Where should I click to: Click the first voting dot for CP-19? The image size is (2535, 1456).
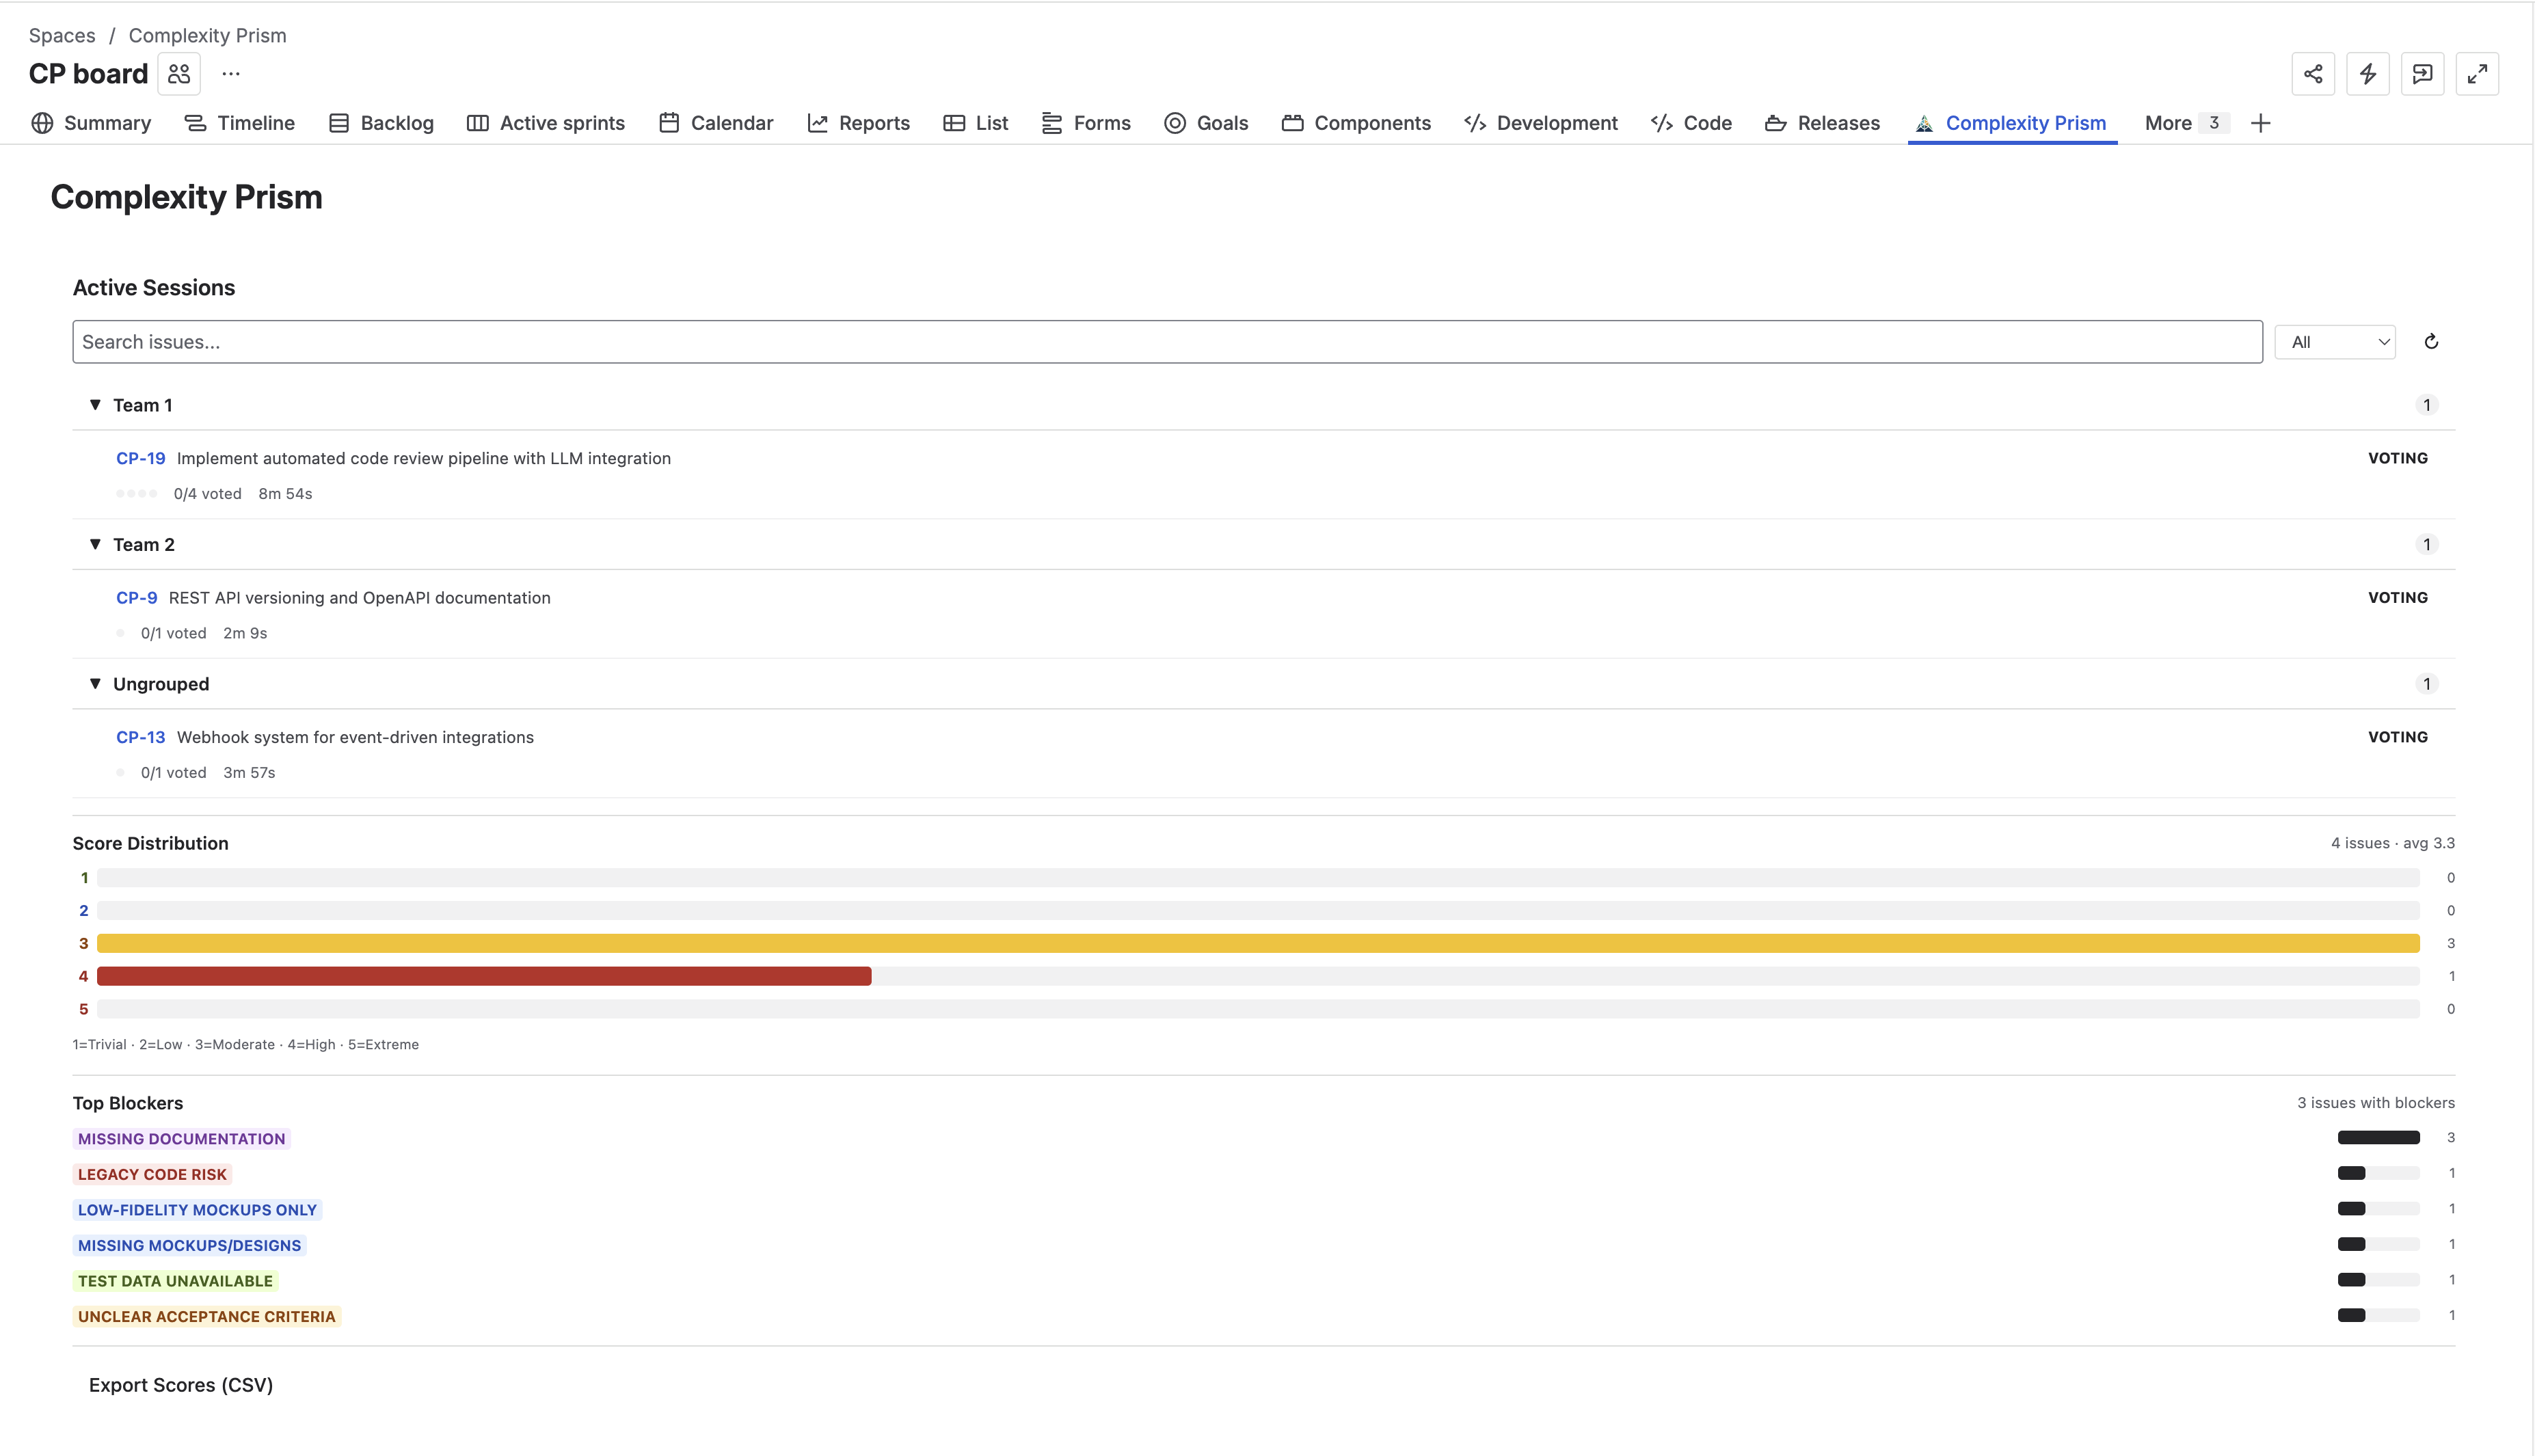pos(120,493)
